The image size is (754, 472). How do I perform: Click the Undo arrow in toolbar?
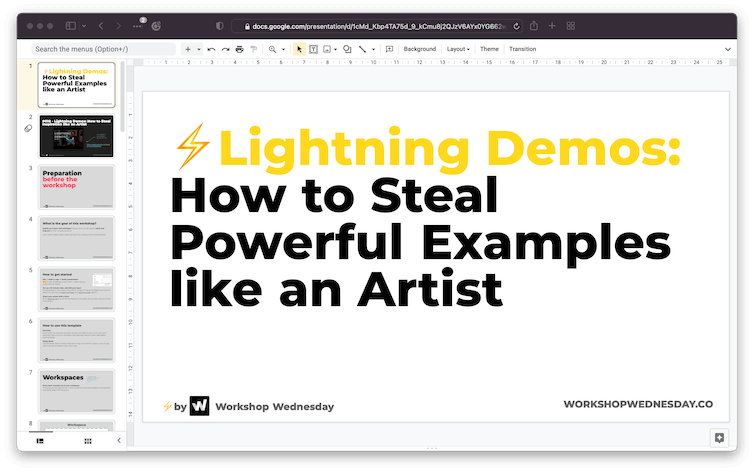pyautogui.click(x=211, y=49)
